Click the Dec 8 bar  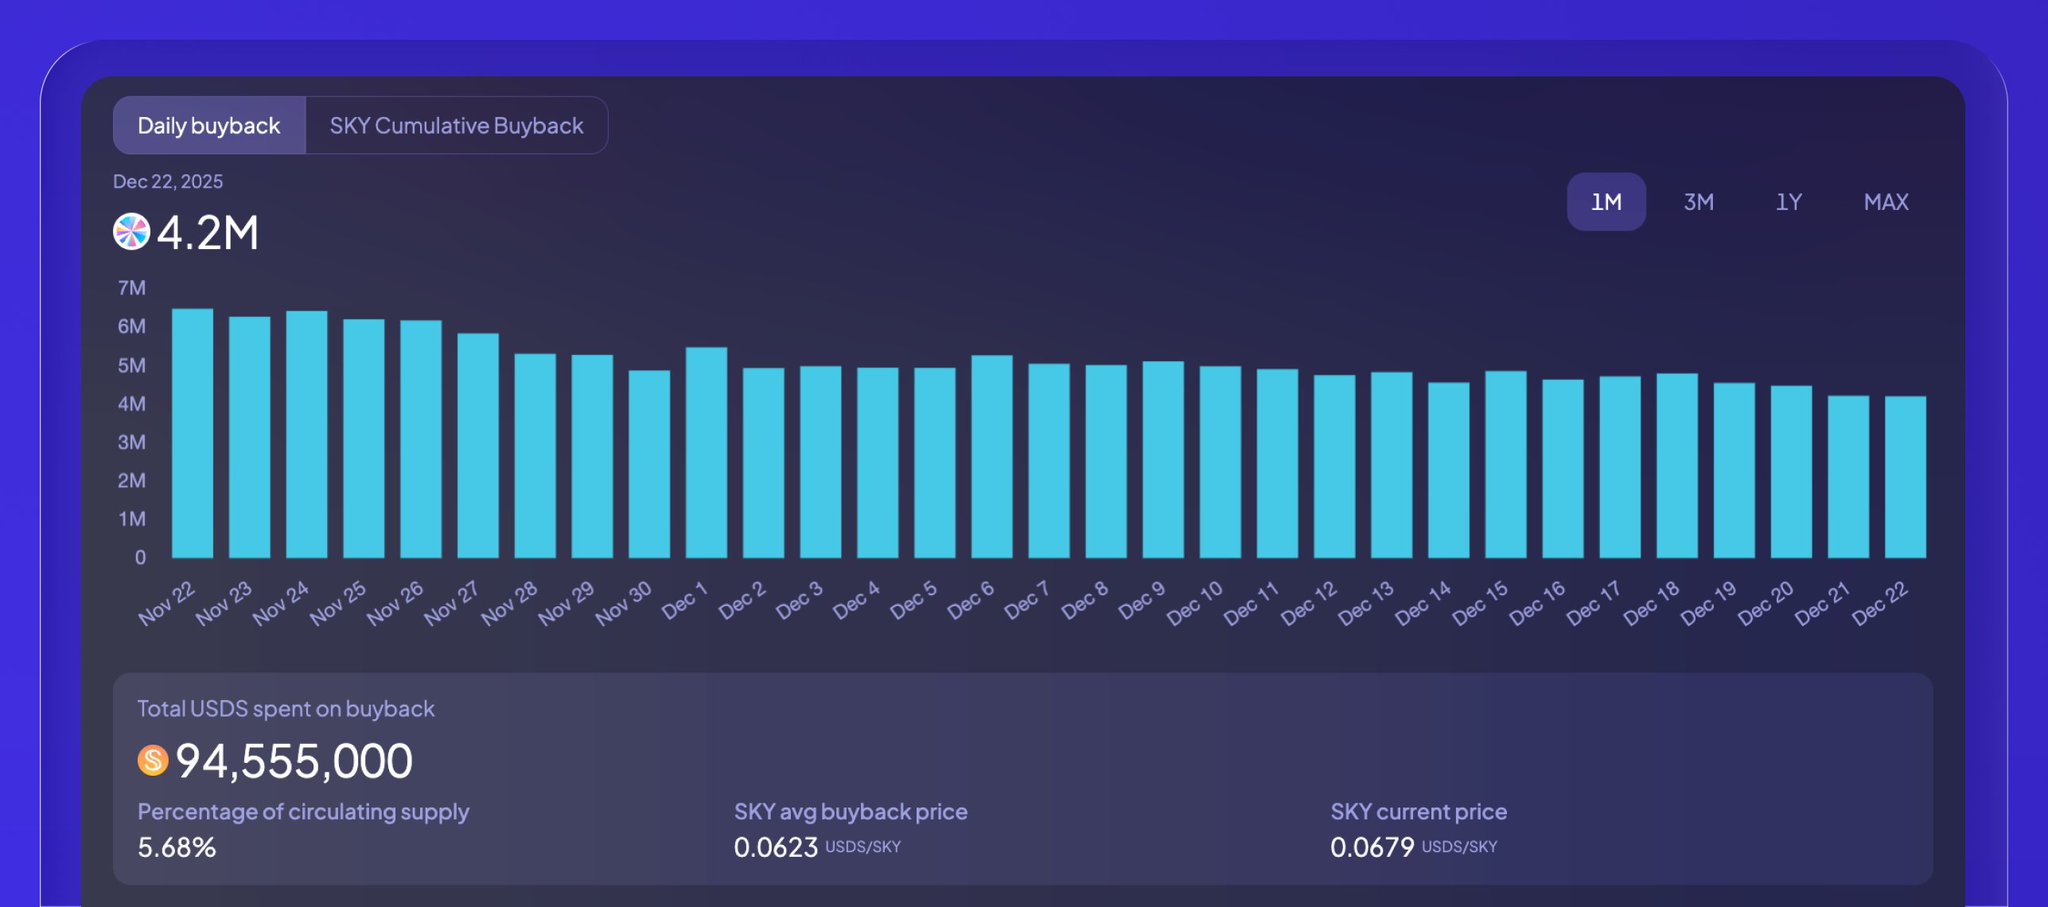point(1106,461)
